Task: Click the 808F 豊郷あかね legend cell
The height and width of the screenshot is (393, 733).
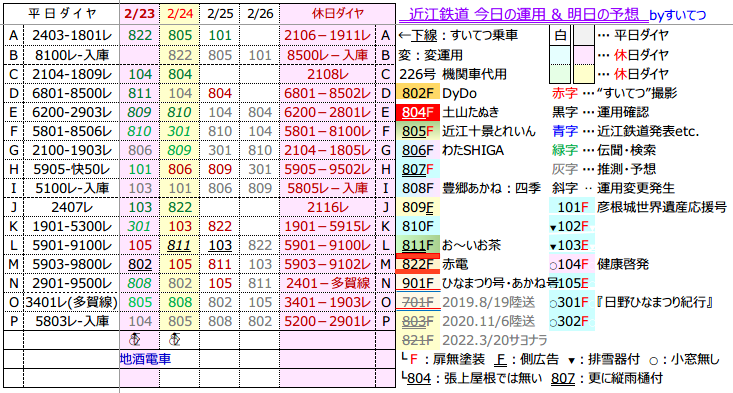Action: click(418, 188)
